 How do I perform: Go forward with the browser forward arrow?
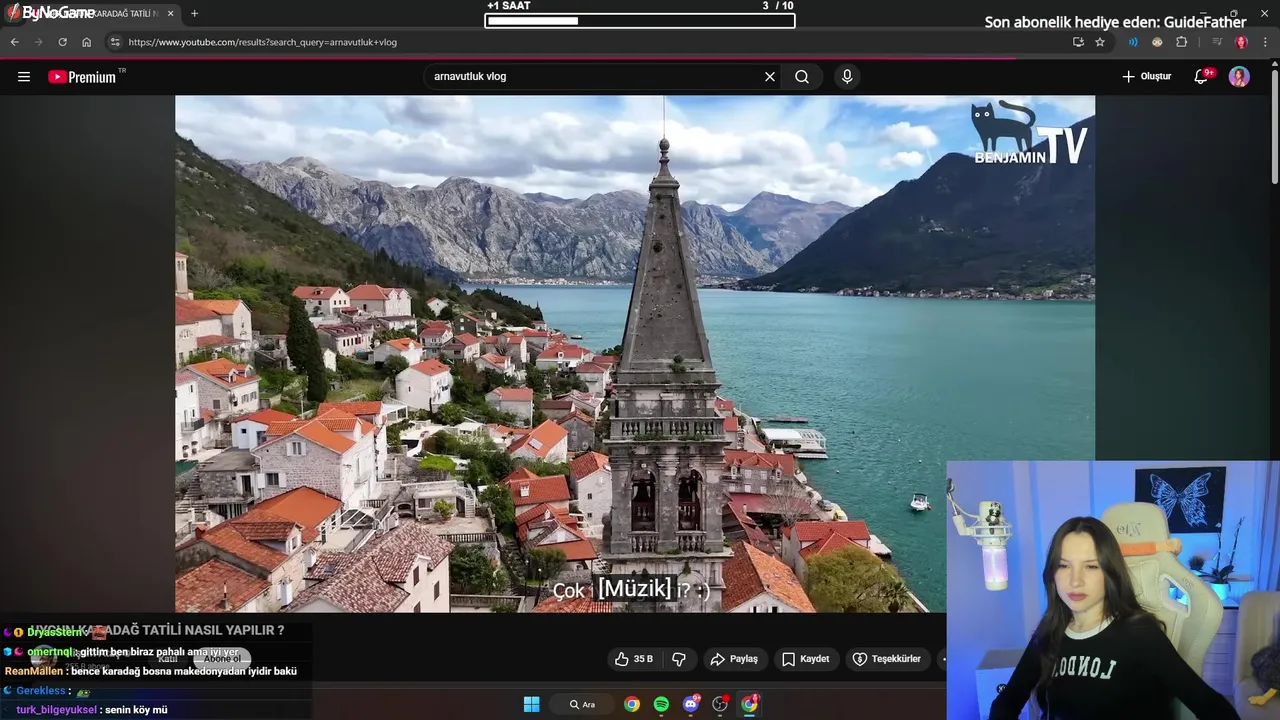click(x=38, y=42)
